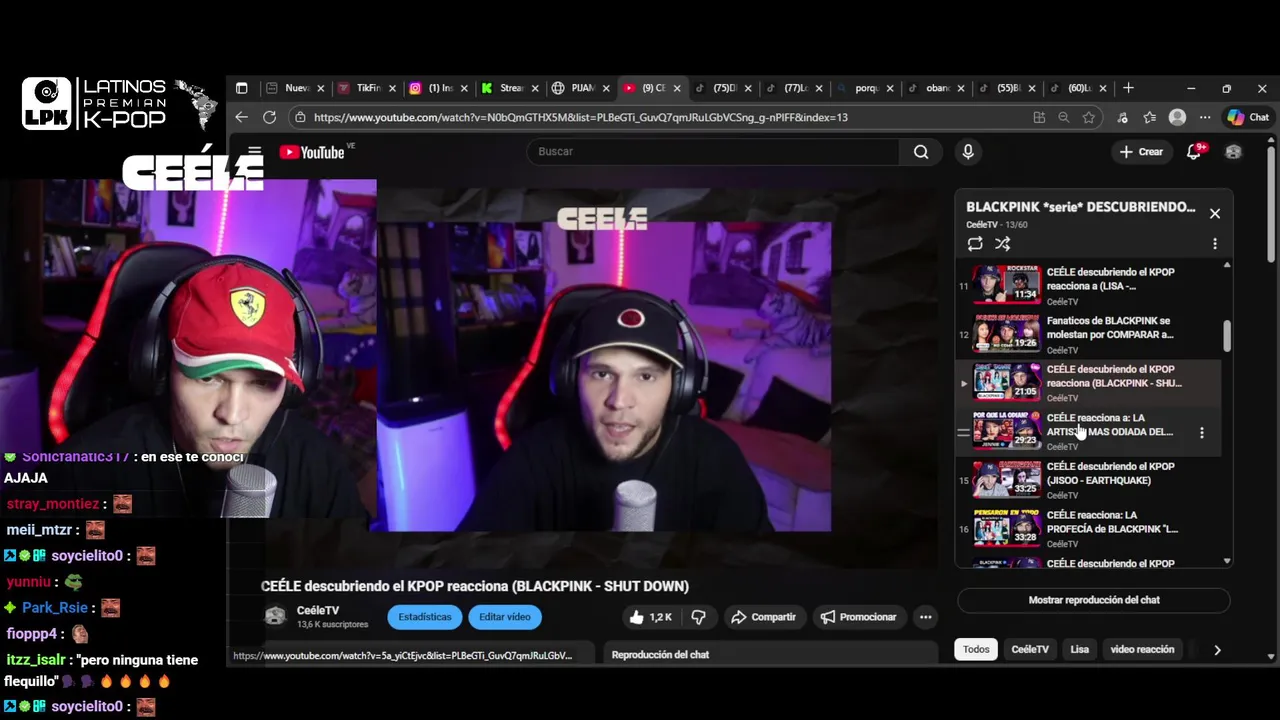The height and width of the screenshot is (720, 1280).
Task: Play playlist video 11 about LISA
Action: pyautogui.click(x=1089, y=285)
